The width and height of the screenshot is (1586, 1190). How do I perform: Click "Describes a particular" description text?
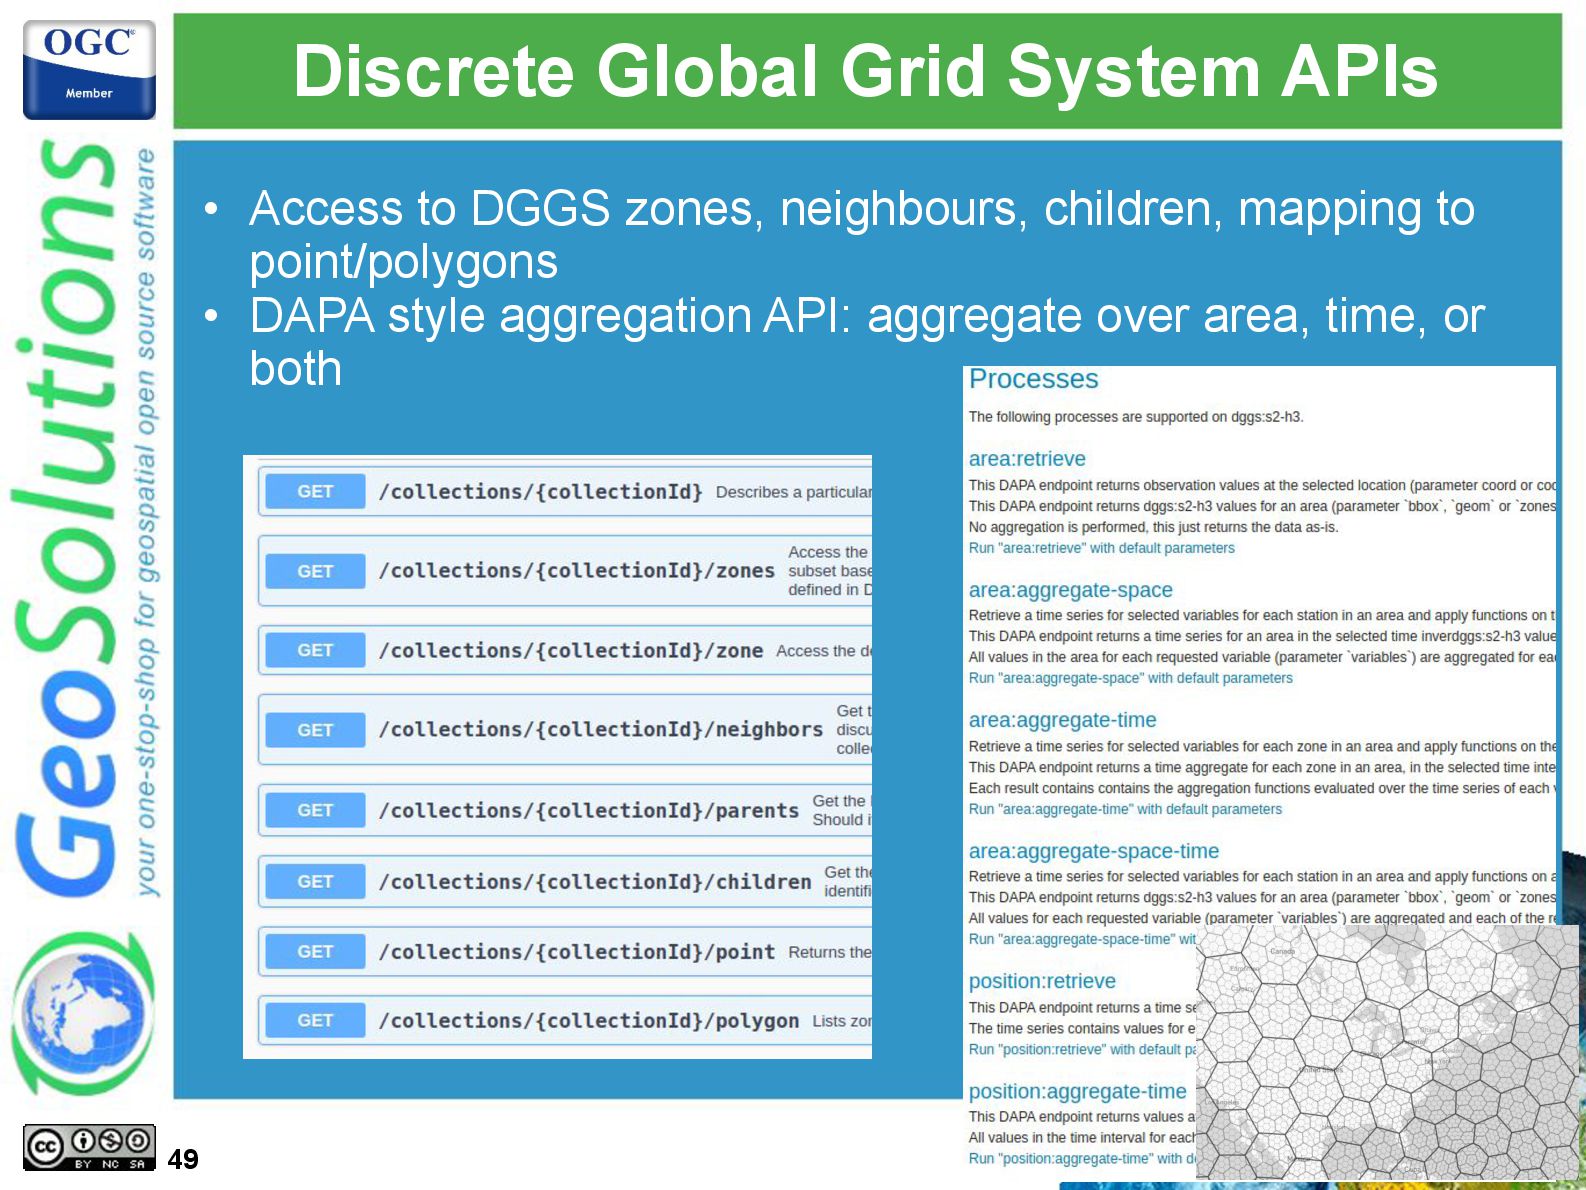tap(794, 492)
